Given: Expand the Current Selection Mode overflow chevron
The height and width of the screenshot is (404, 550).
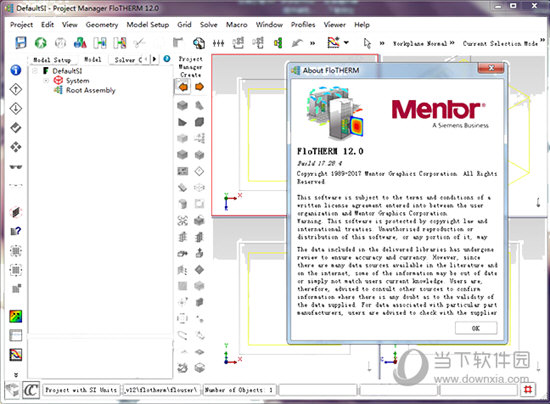Looking at the screenshot, I should point(543,40).
